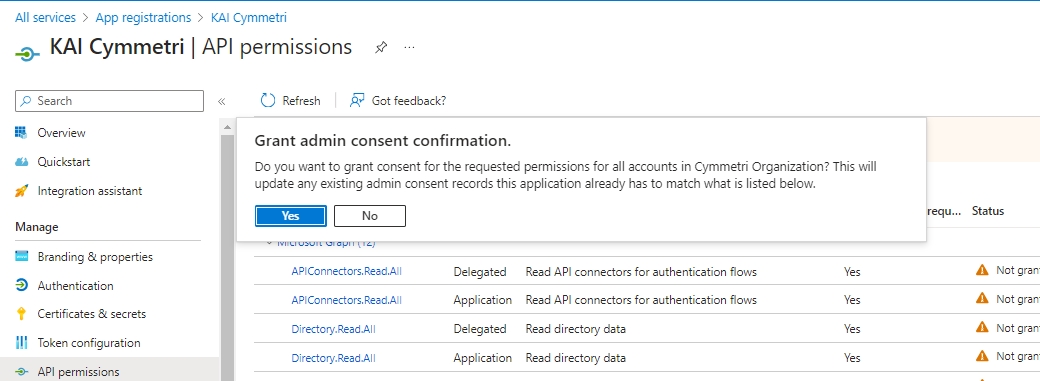Launch Integration assistant rocket icon
The height and width of the screenshot is (381, 1040).
[x=21, y=190]
